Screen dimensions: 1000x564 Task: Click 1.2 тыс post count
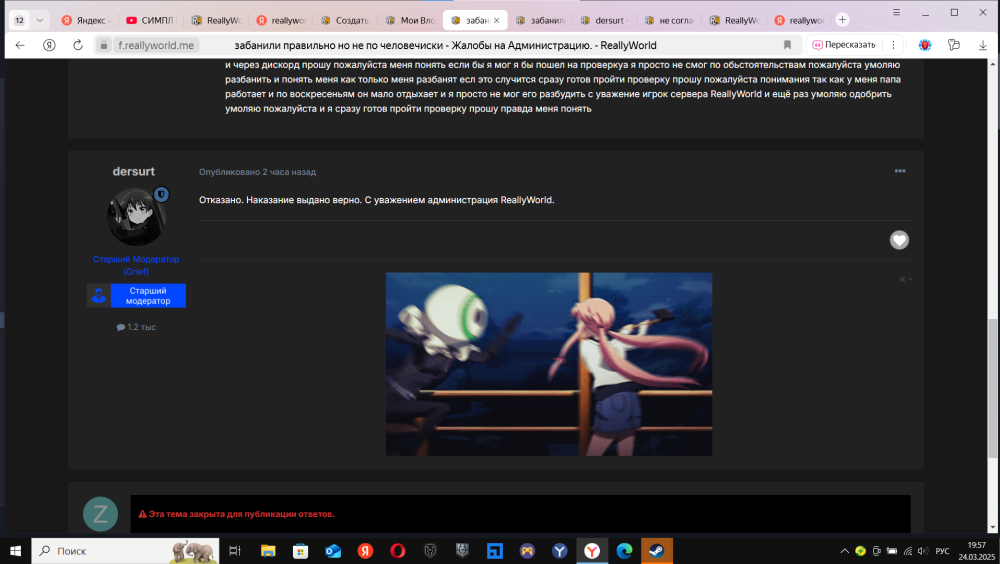pyautogui.click(x=136, y=327)
